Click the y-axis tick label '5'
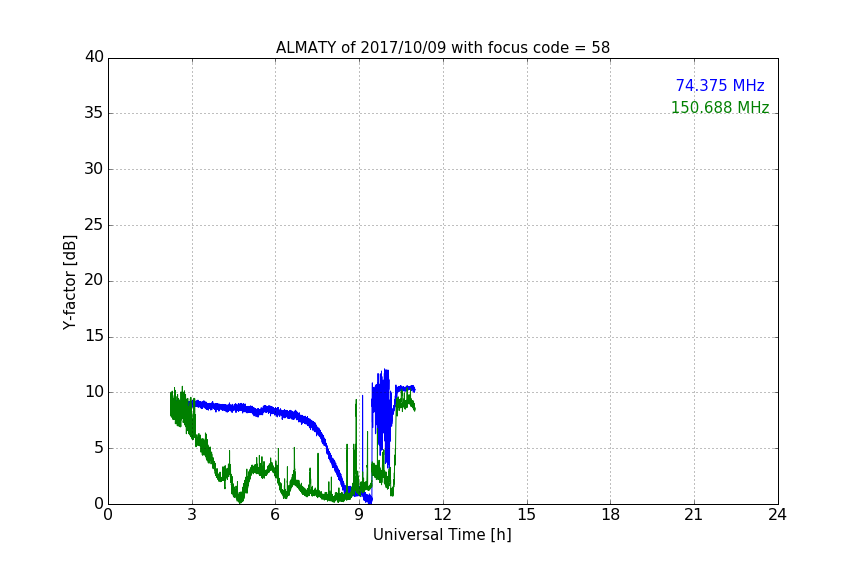The image size is (864, 576). (x=99, y=448)
